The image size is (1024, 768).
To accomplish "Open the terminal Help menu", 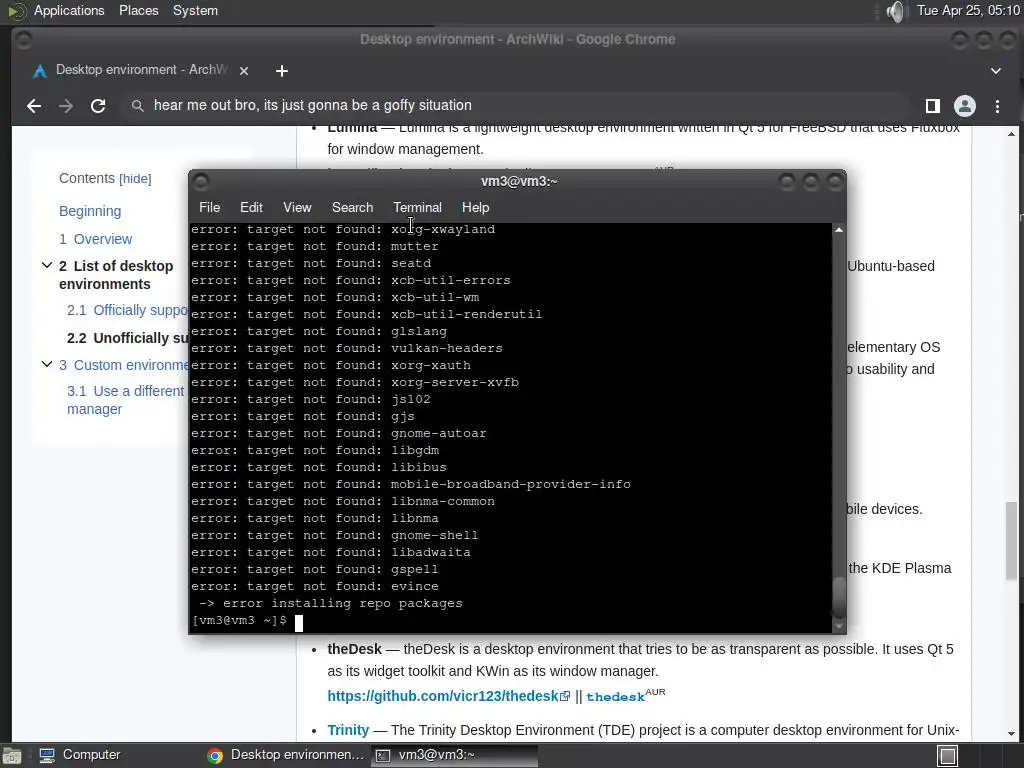I will click(475, 207).
